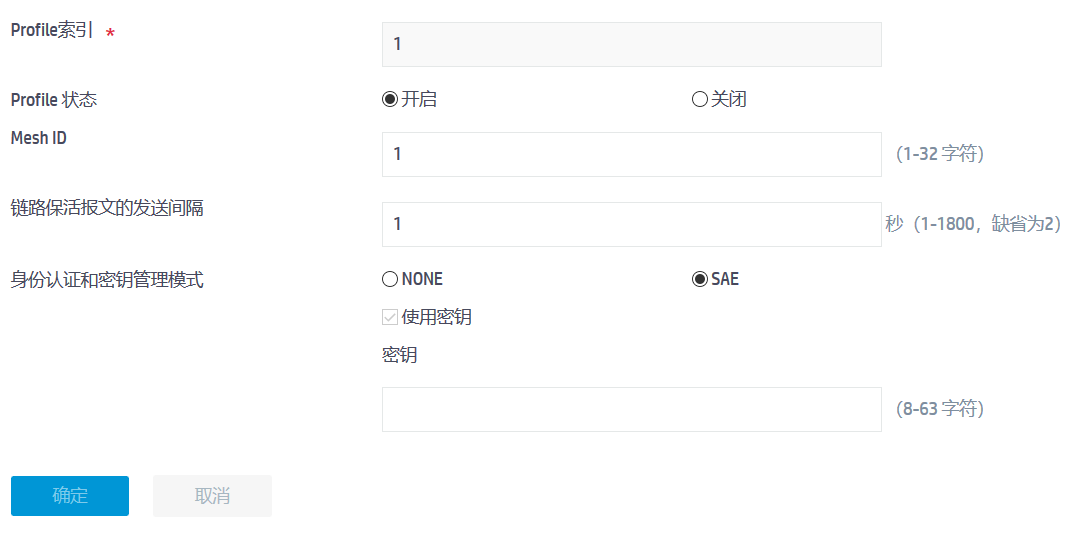Screen dimensions: 1080x547
Task: Click the 密钥 password input box
Action: (631, 409)
